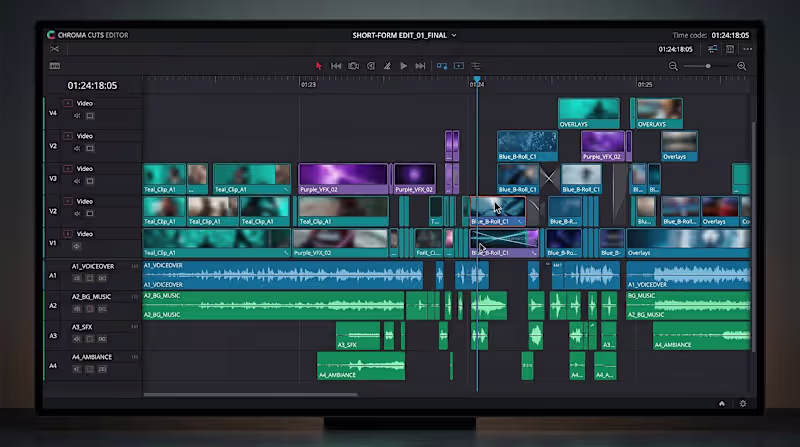Jump to the timeline end with skip-forward
Screen dimensions: 800x447
[420, 66]
